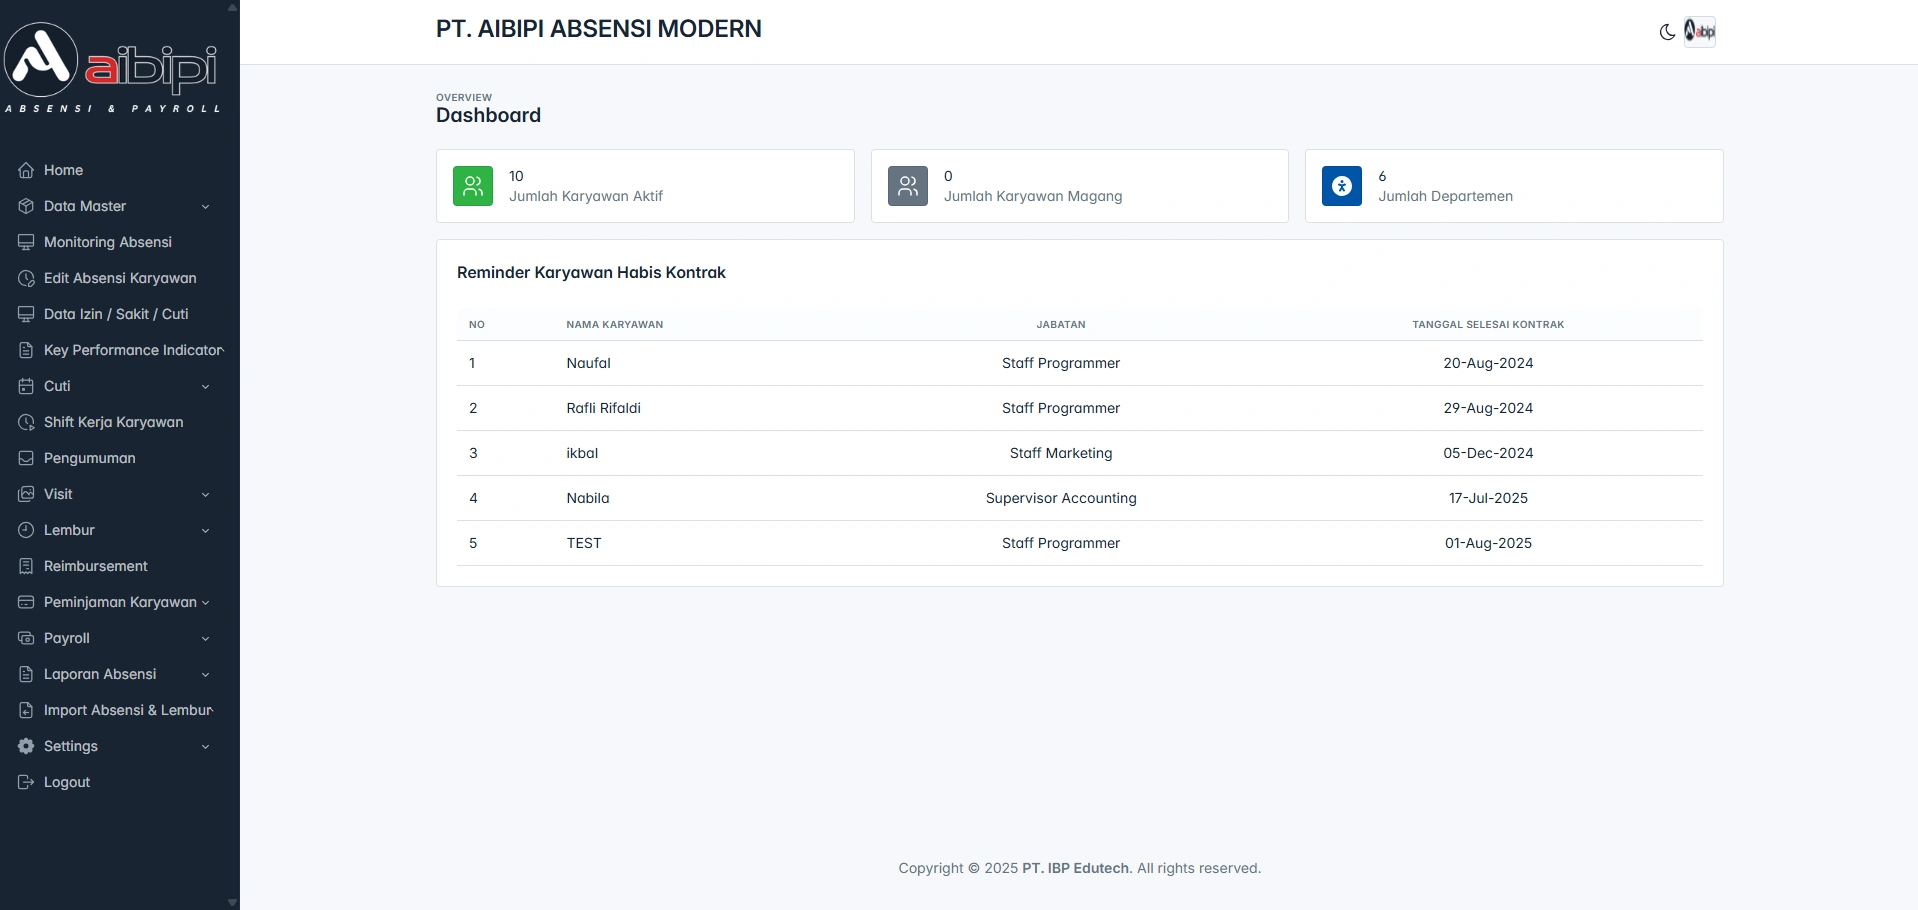The image size is (1918, 910).
Task: Open the user profile avatar menu
Action: point(1700,32)
